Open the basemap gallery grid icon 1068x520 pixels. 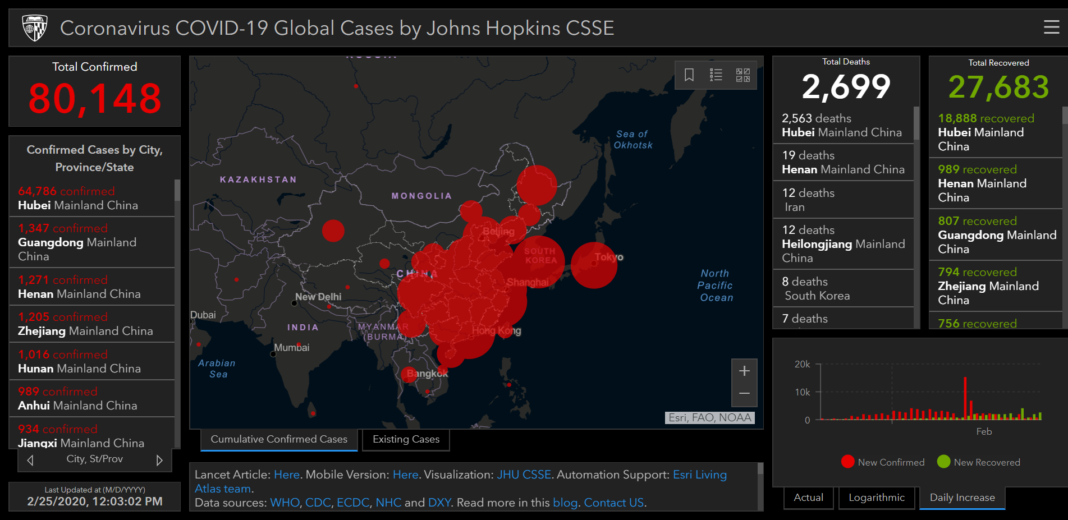coord(743,75)
